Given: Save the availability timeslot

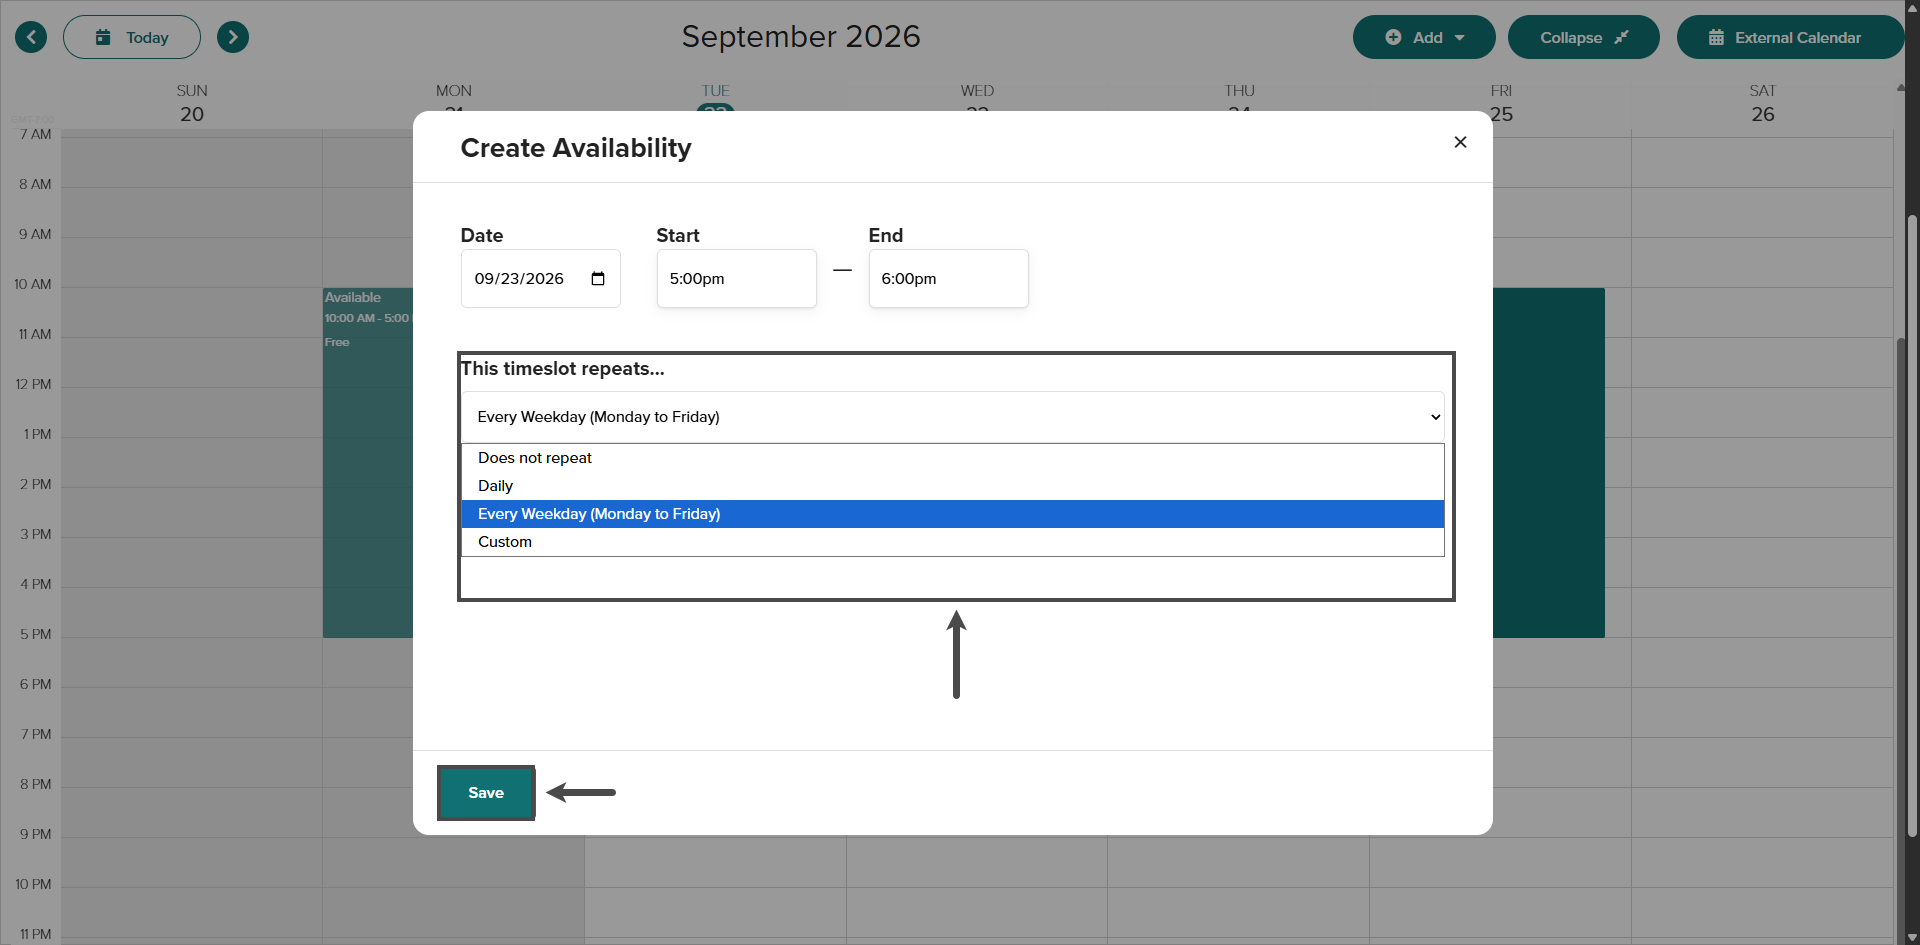Looking at the screenshot, I should coord(486,793).
